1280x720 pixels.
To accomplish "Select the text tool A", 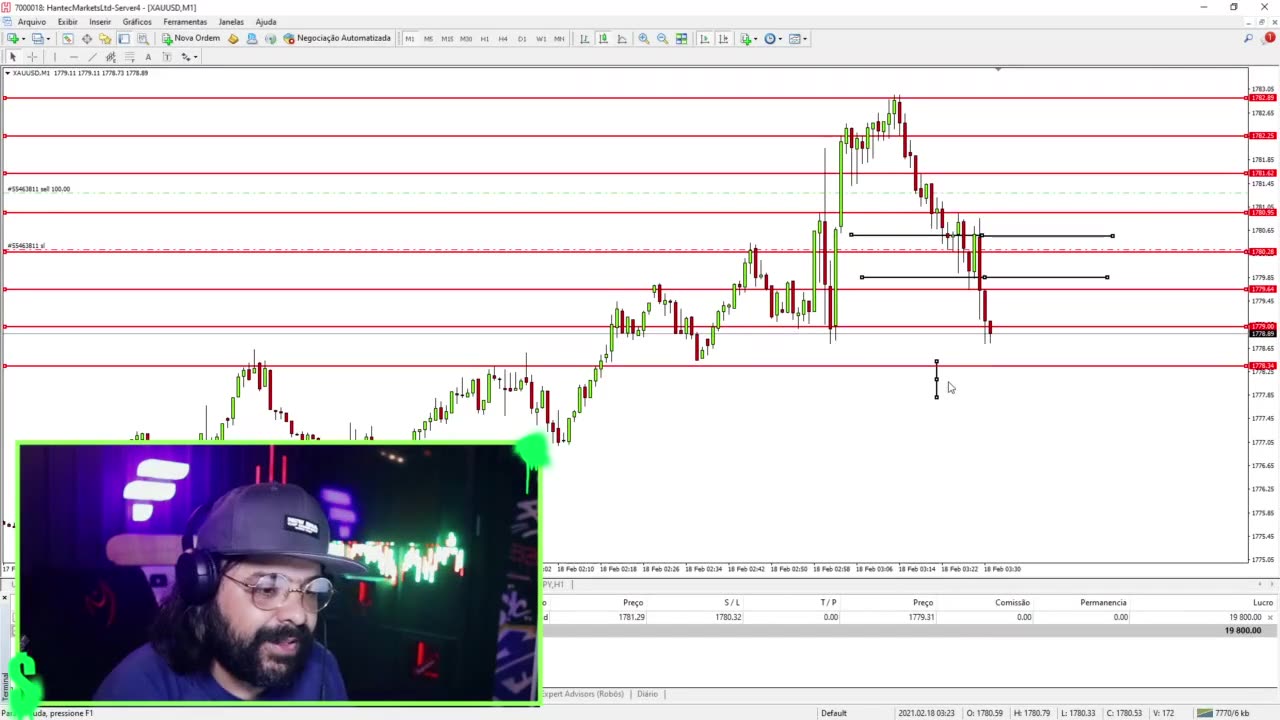I will click(x=148, y=57).
